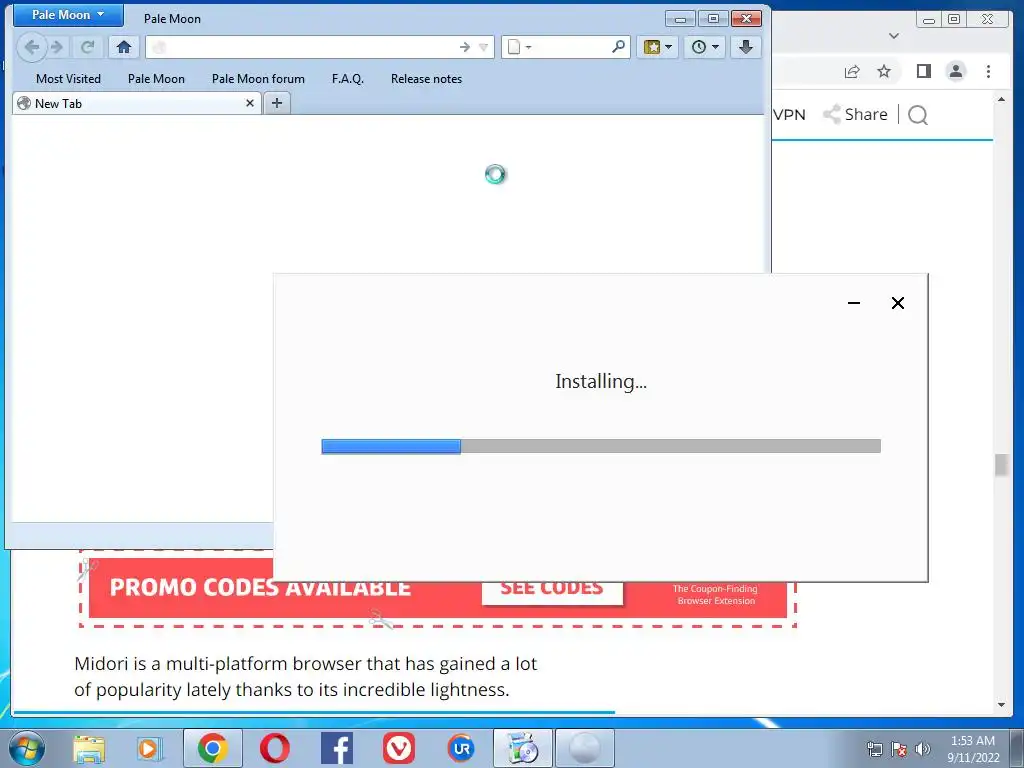The image size is (1024, 768).
Task: Open the Pale Moon history button
Action: coord(705,47)
